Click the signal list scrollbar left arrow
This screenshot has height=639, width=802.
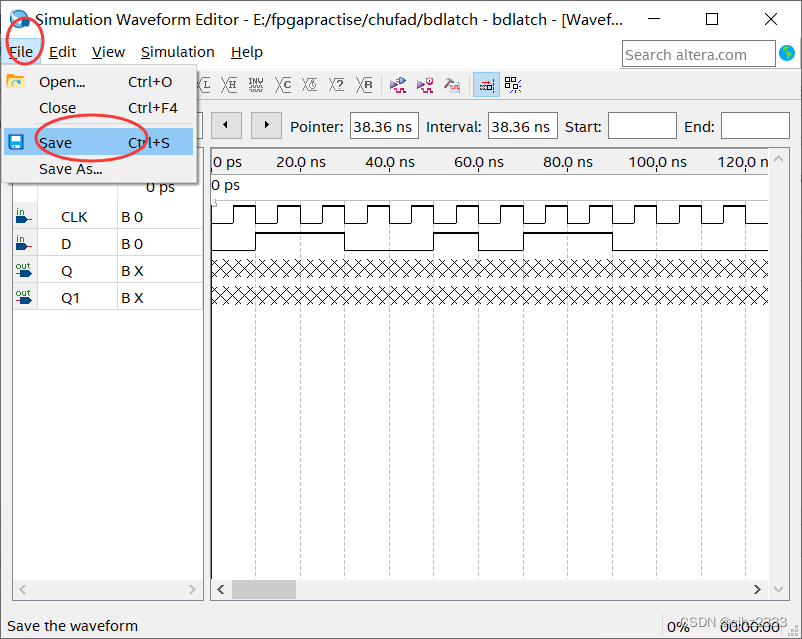tap(23, 589)
